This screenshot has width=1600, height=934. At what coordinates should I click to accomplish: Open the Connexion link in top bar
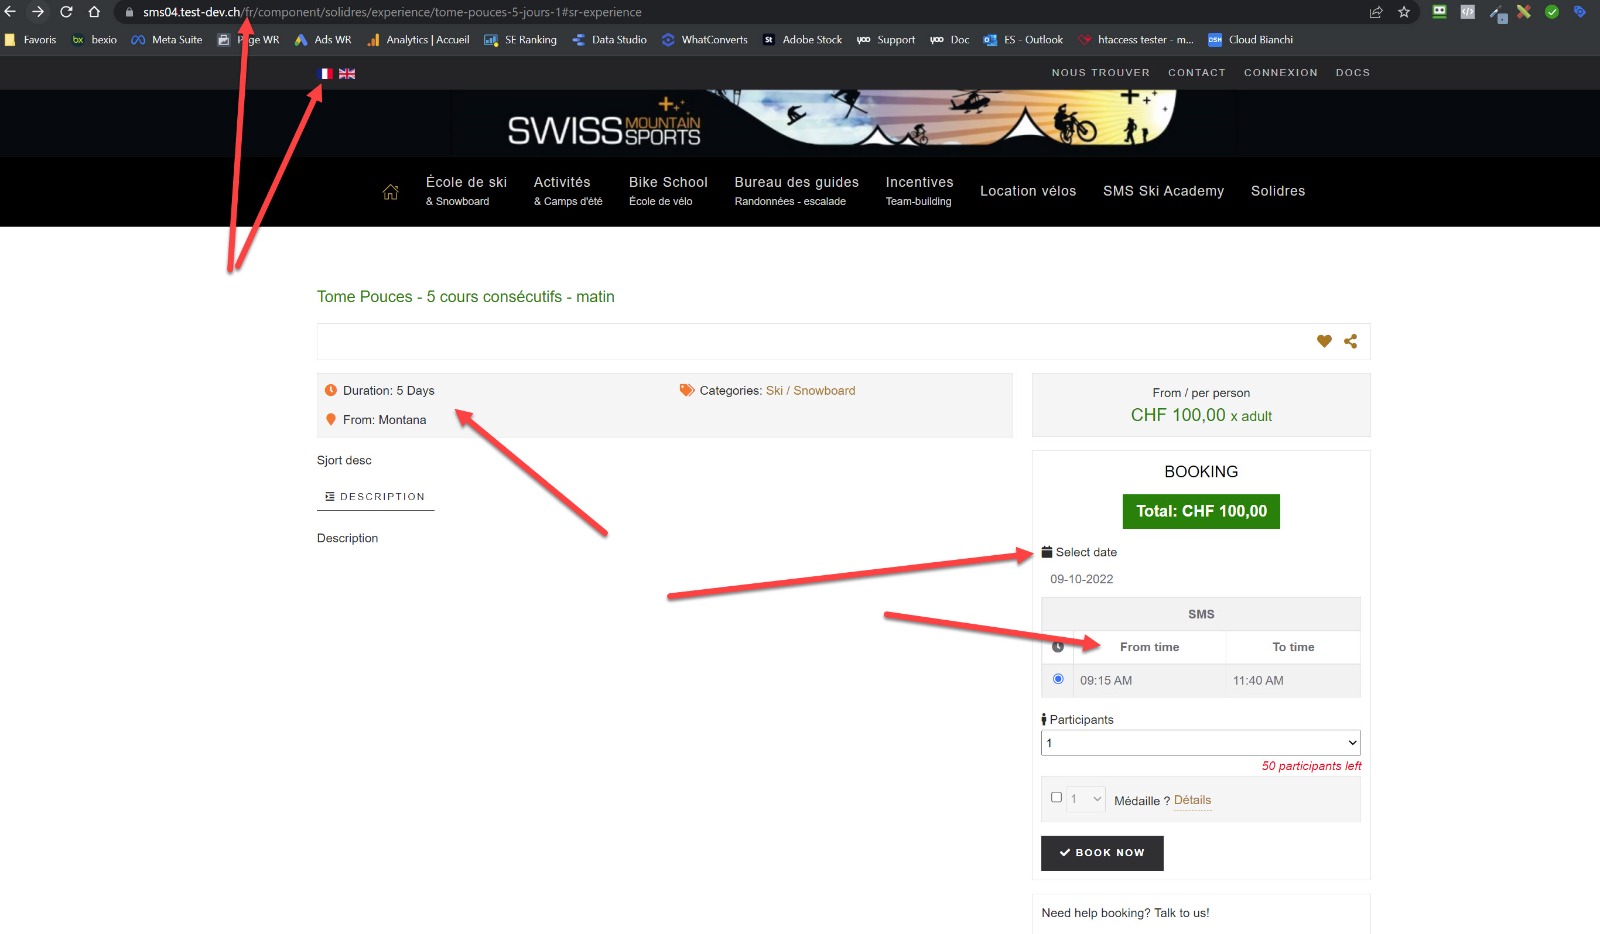pos(1280,73)
